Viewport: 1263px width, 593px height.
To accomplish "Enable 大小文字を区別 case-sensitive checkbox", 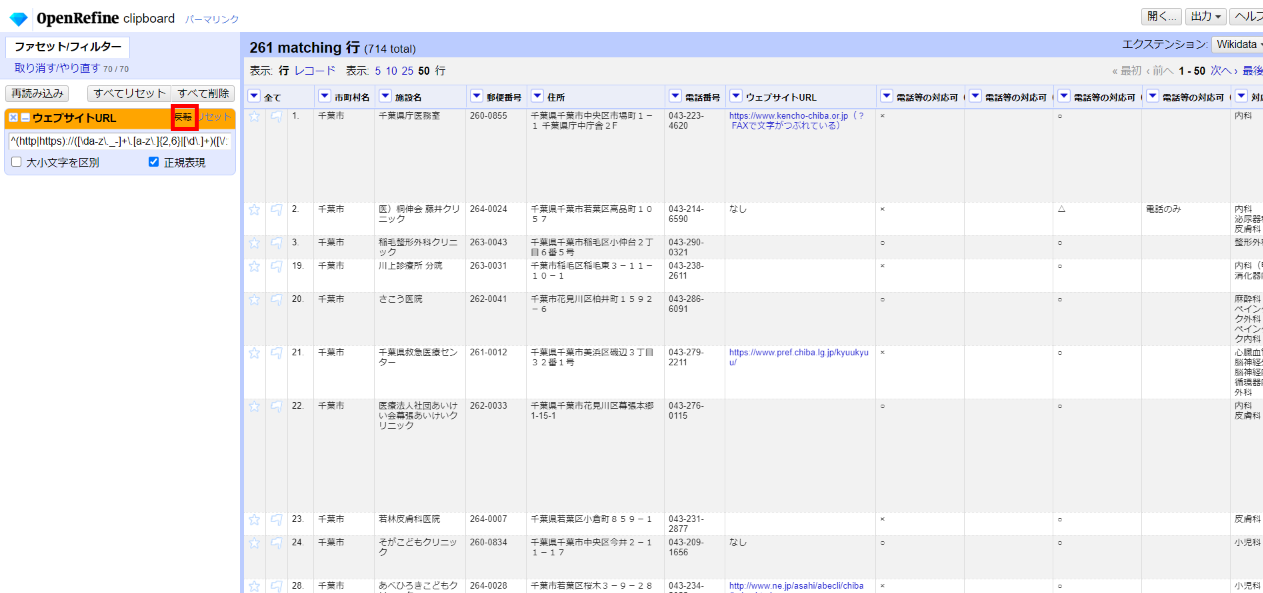I will [16, 162].
